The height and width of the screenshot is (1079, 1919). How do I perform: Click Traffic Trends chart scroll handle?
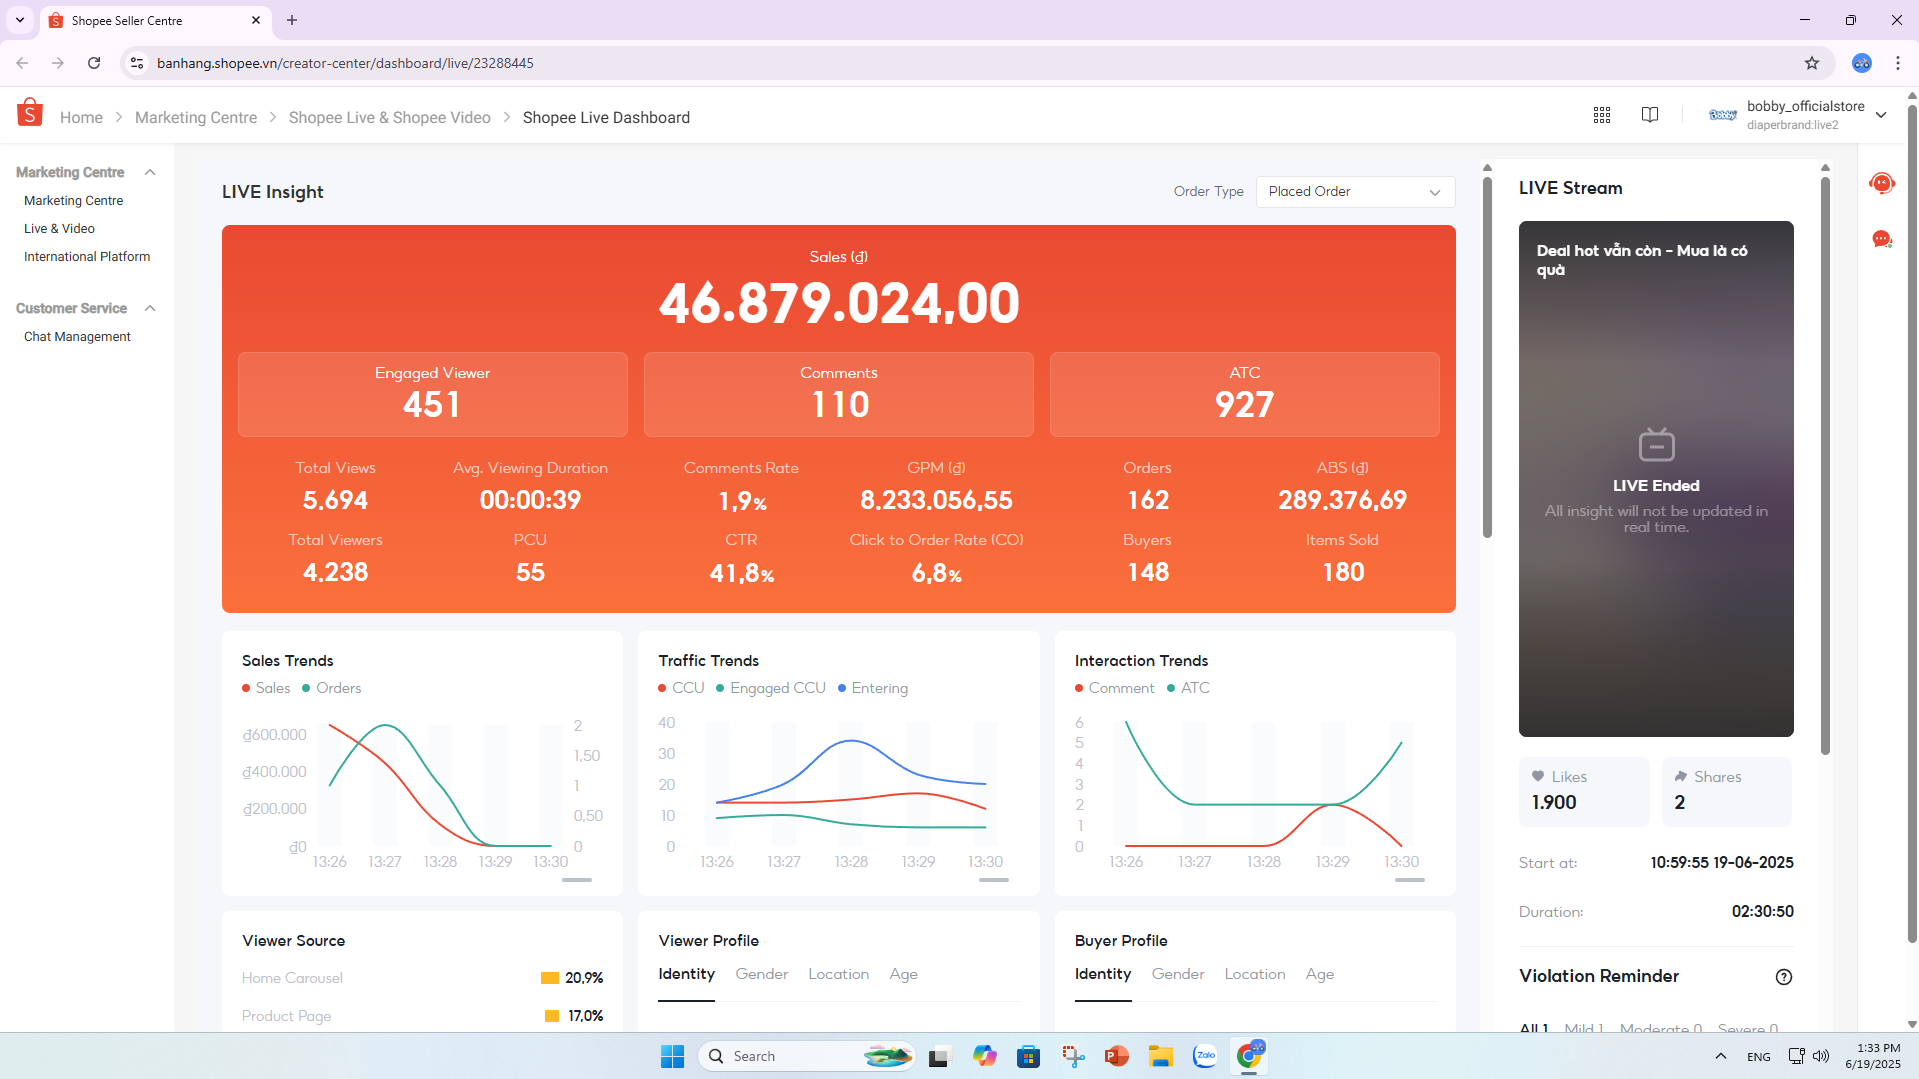pyautogui.click(x=993, y=880)
